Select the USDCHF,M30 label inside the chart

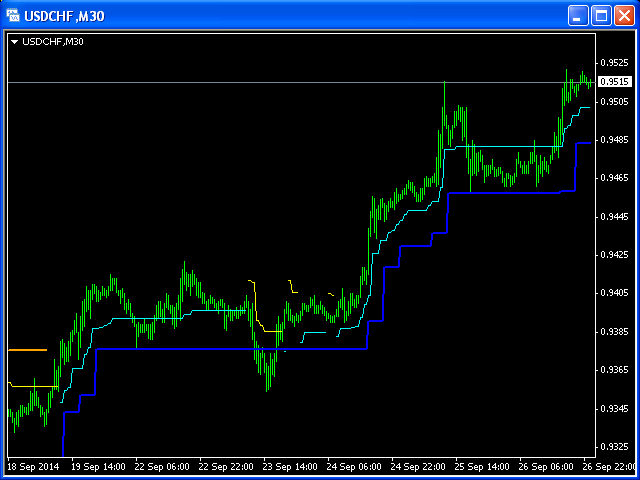[53, 42]
